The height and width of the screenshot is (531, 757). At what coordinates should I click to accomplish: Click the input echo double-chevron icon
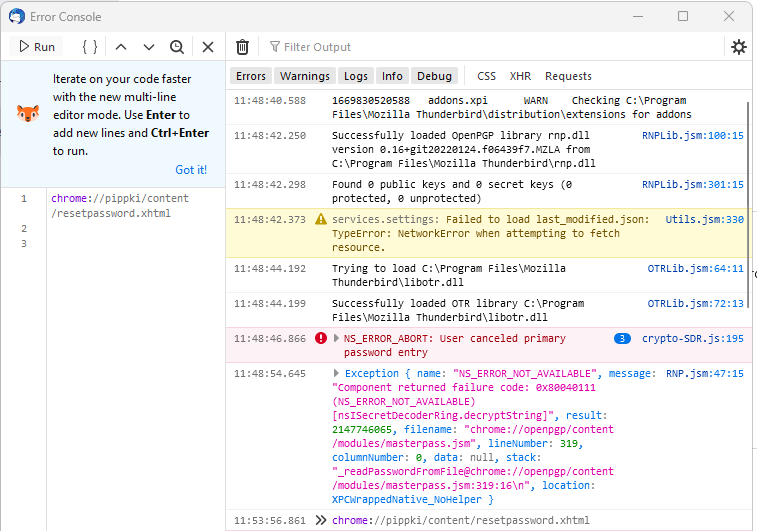(321, 520)
